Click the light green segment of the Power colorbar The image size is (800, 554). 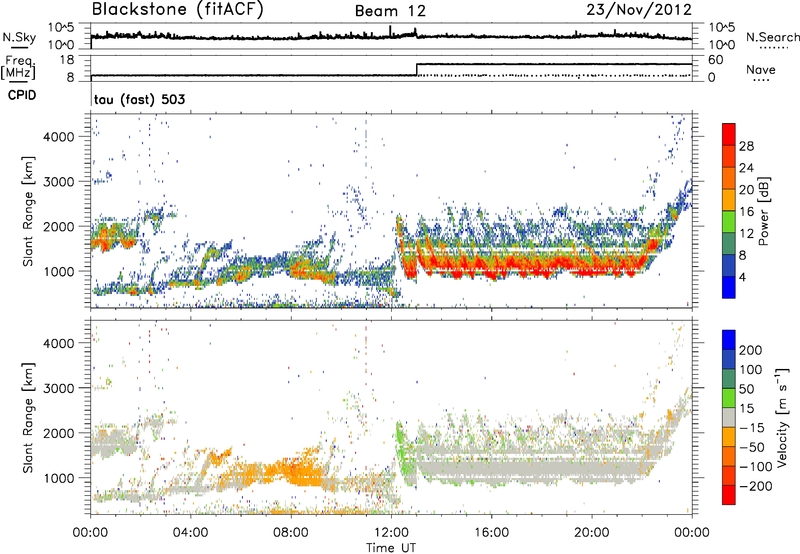[x=729, y=222]
